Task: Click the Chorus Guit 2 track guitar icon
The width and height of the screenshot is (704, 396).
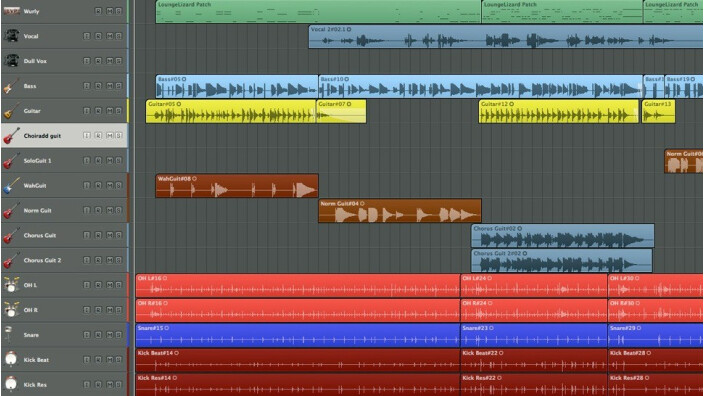Action: pos(12,260)
